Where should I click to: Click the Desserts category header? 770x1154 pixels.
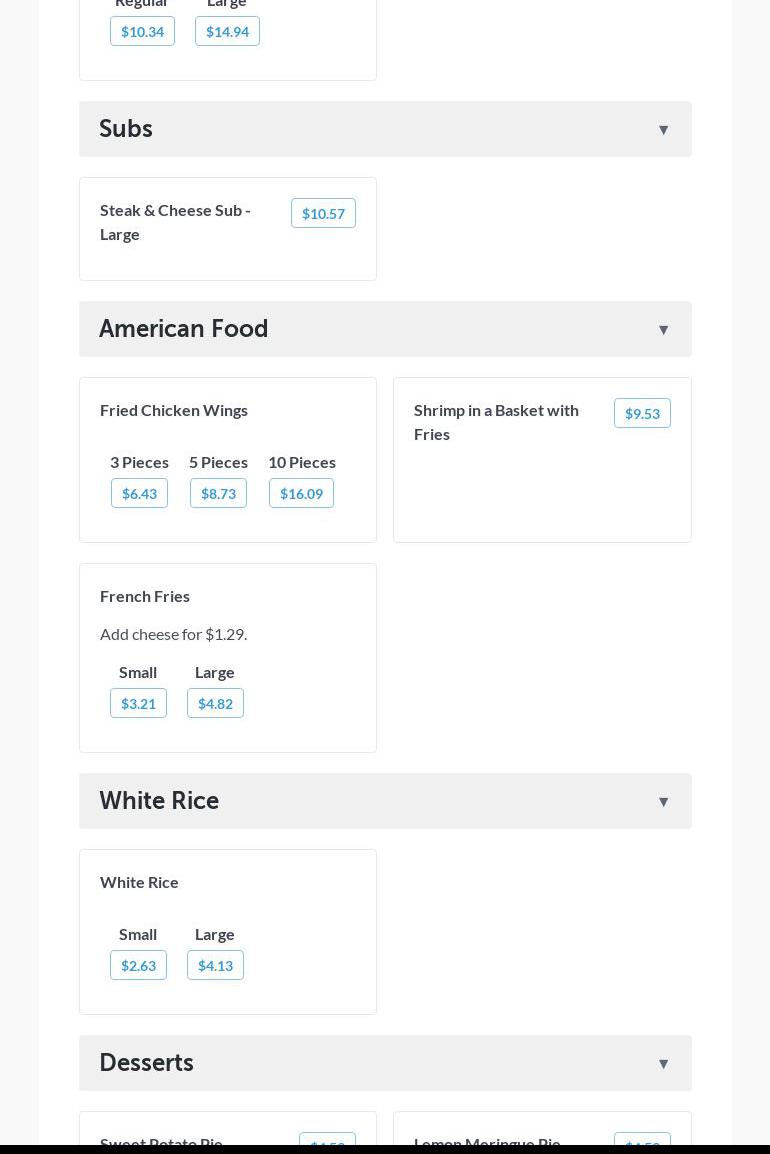[x=147, y=1063]
